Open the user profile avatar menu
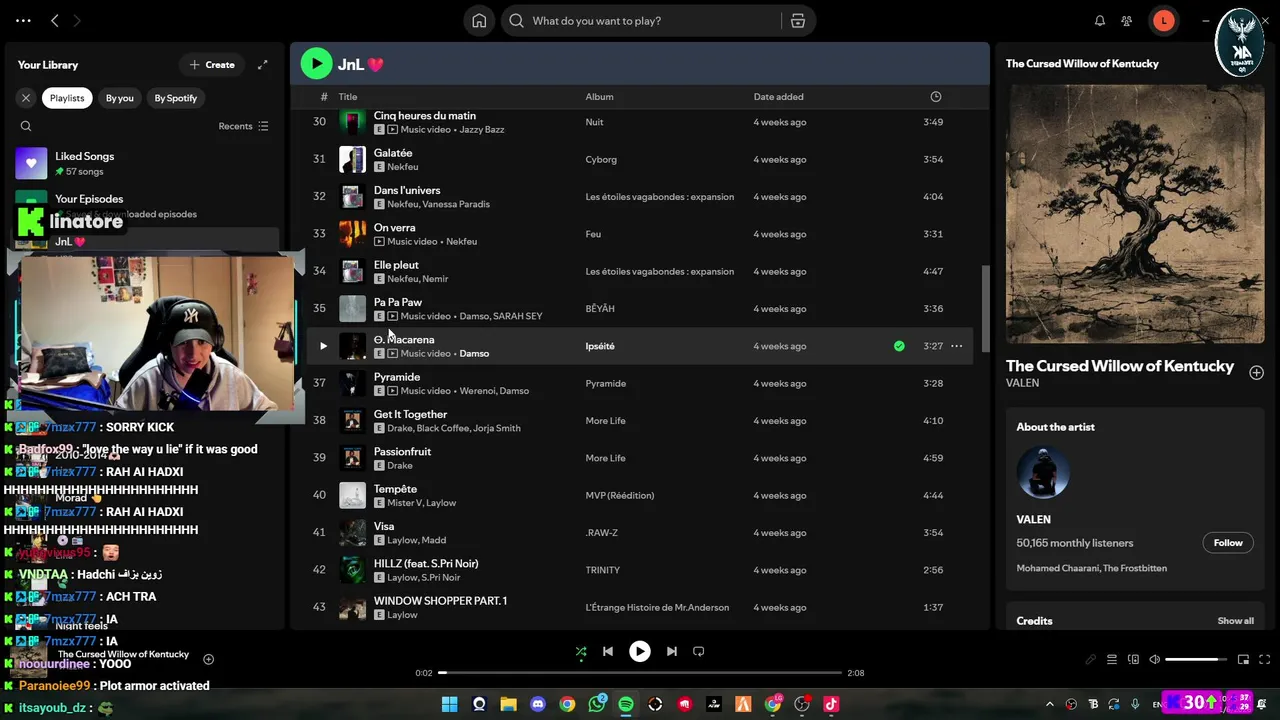The width and height of the screenshot is (1280, 720). tap(1164, 21)
